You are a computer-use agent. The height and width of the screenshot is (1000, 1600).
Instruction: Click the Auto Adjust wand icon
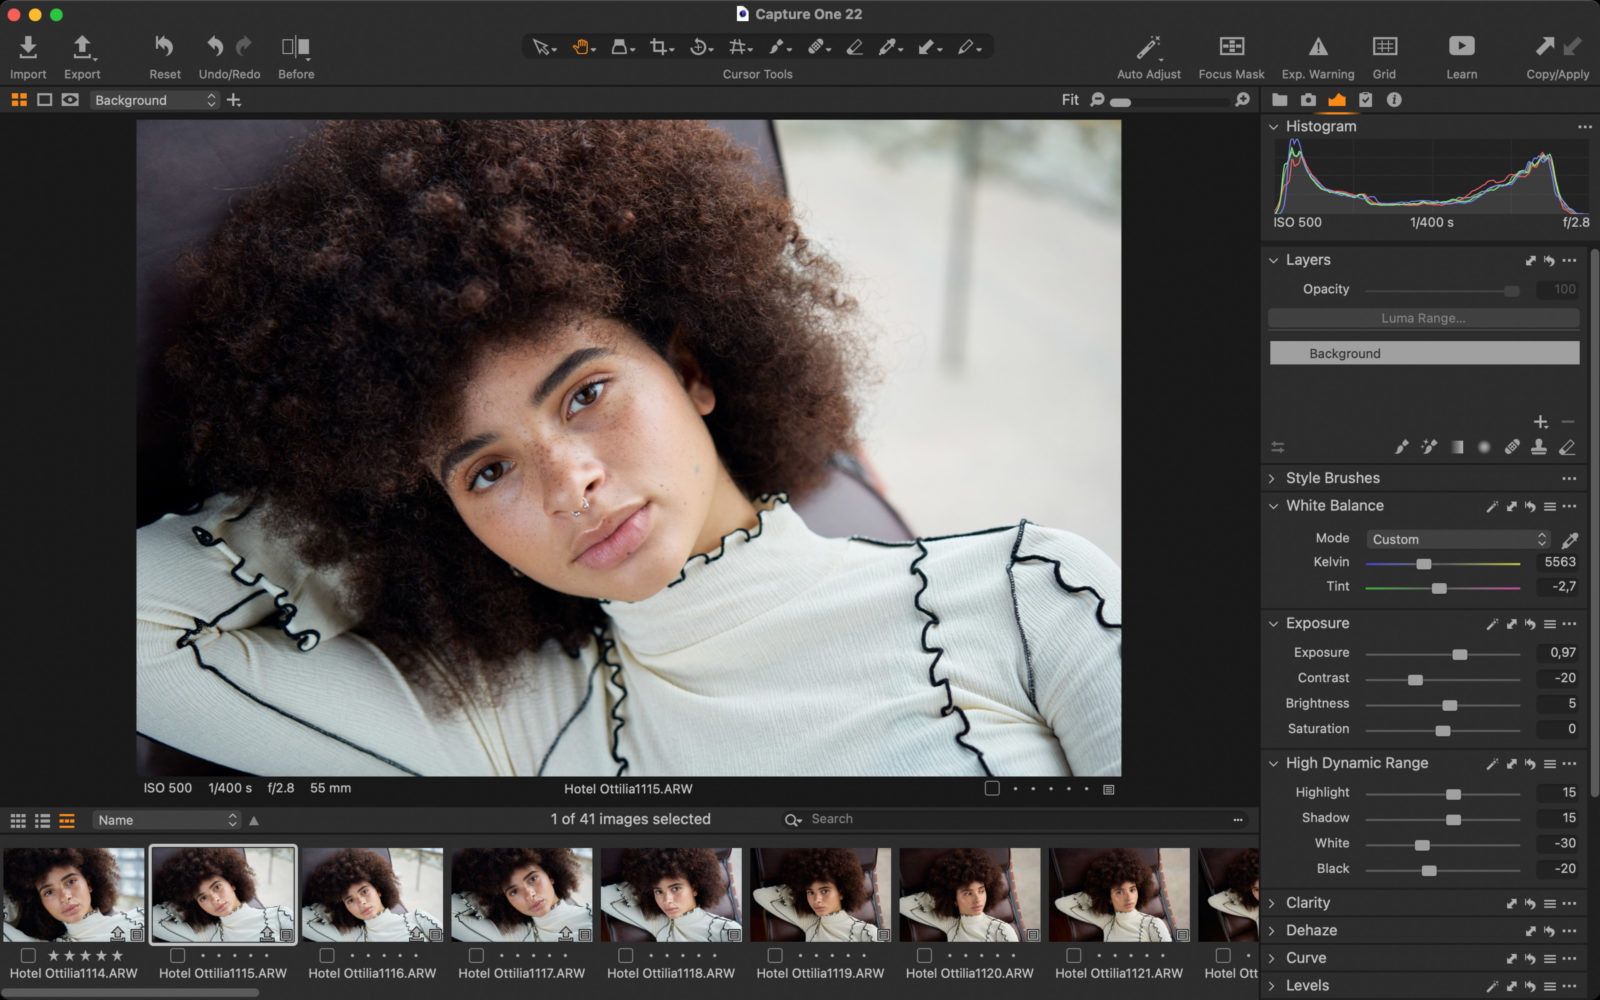coord(1148,46)
